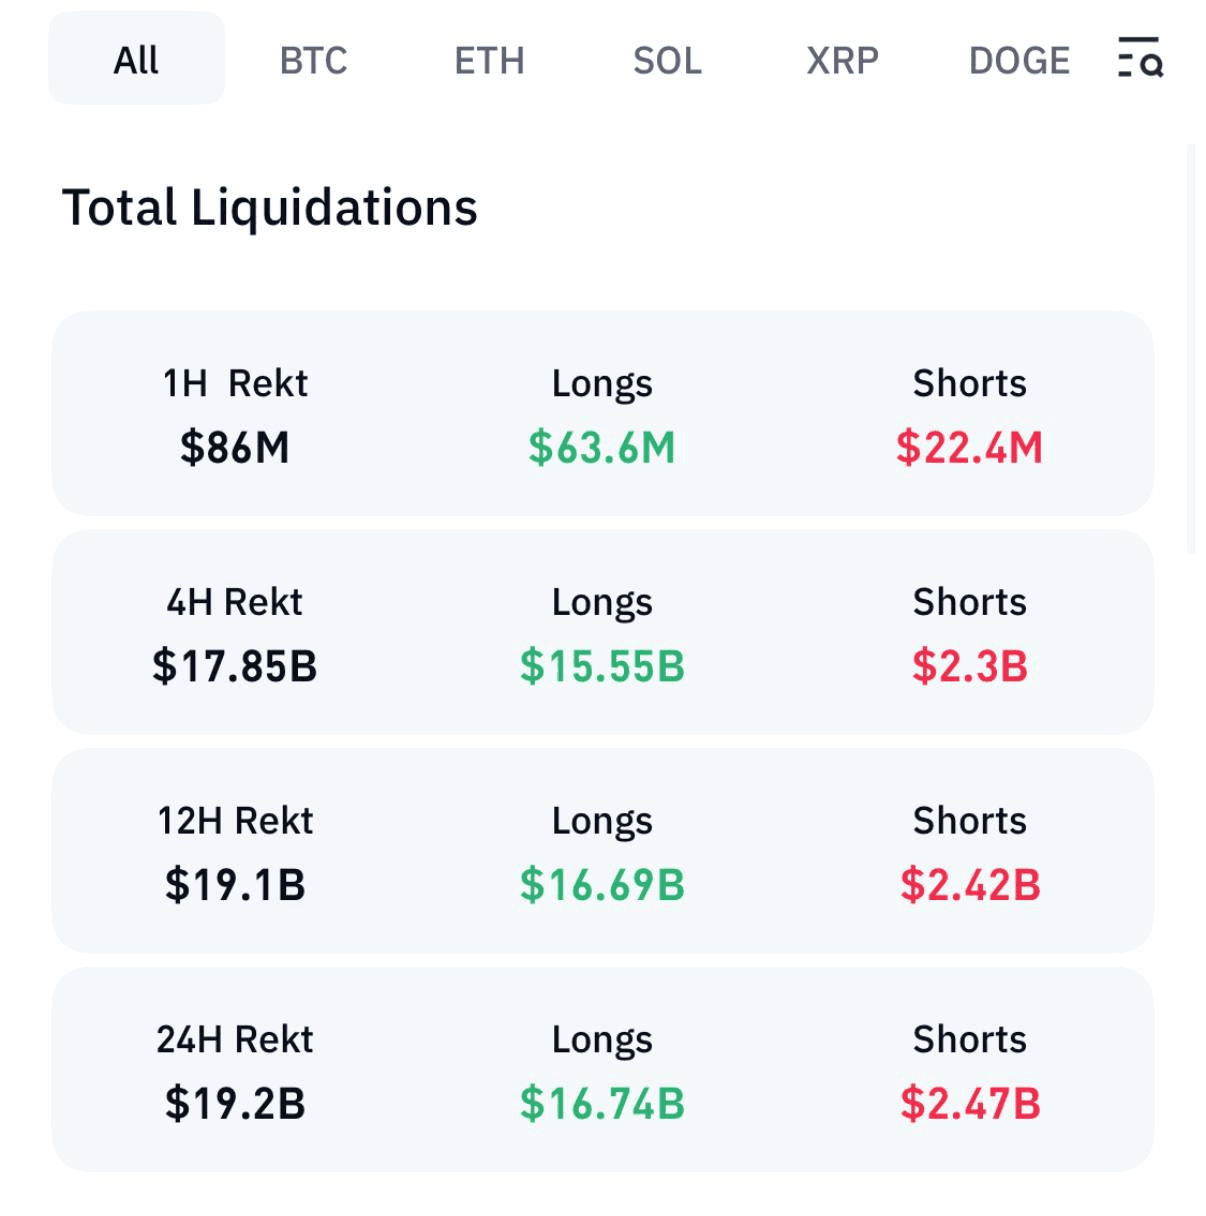1206x1216 pixels.
Task: Click the 12H Shorts $2.42B value
Action: click(969, 885)
